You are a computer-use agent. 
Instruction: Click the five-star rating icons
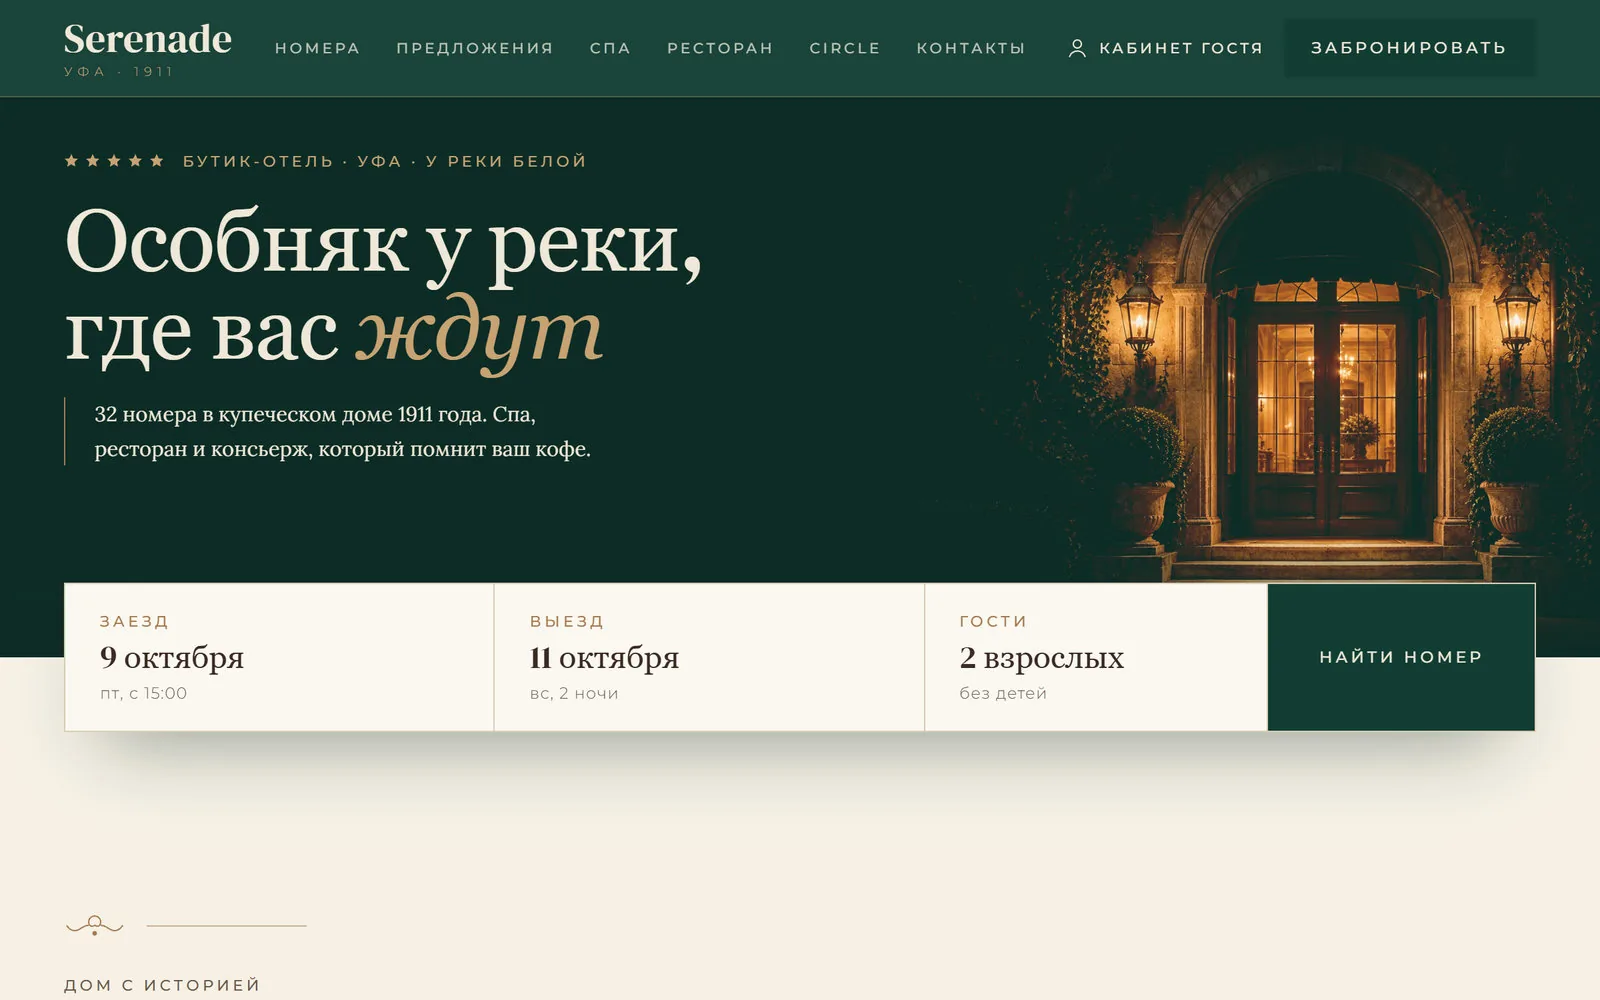click(114, 161)
